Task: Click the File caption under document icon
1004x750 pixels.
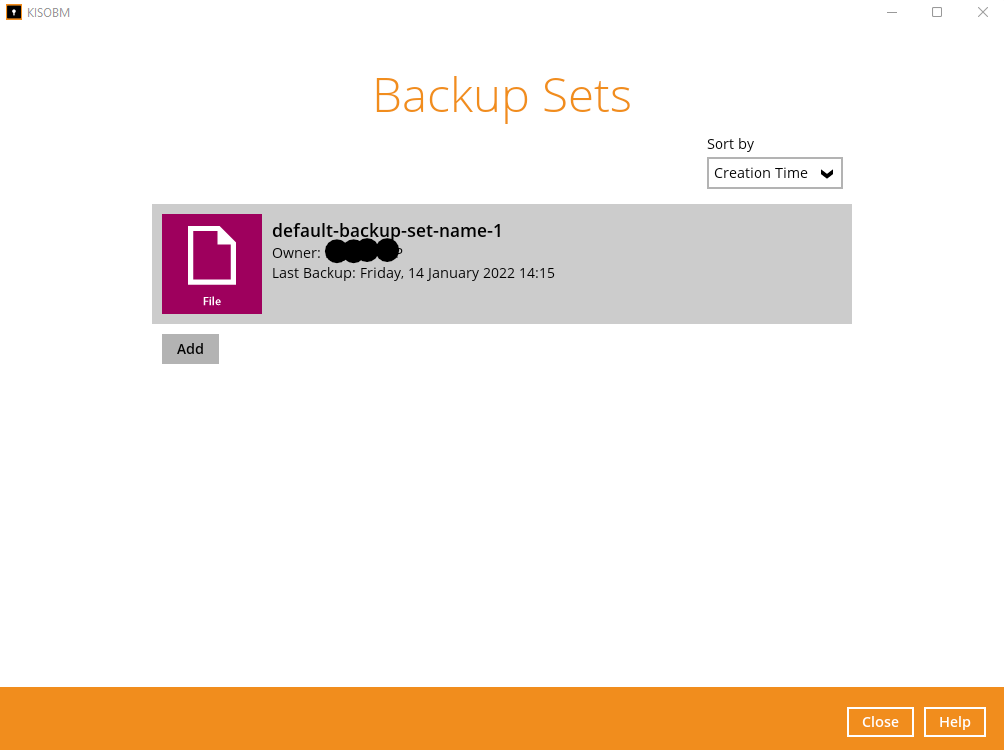Action: click(x=212, y=301)
